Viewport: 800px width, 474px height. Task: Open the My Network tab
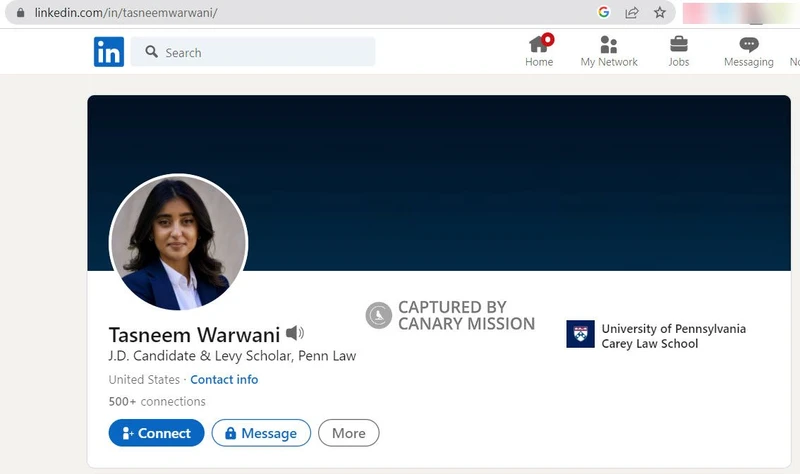[609, 51]
